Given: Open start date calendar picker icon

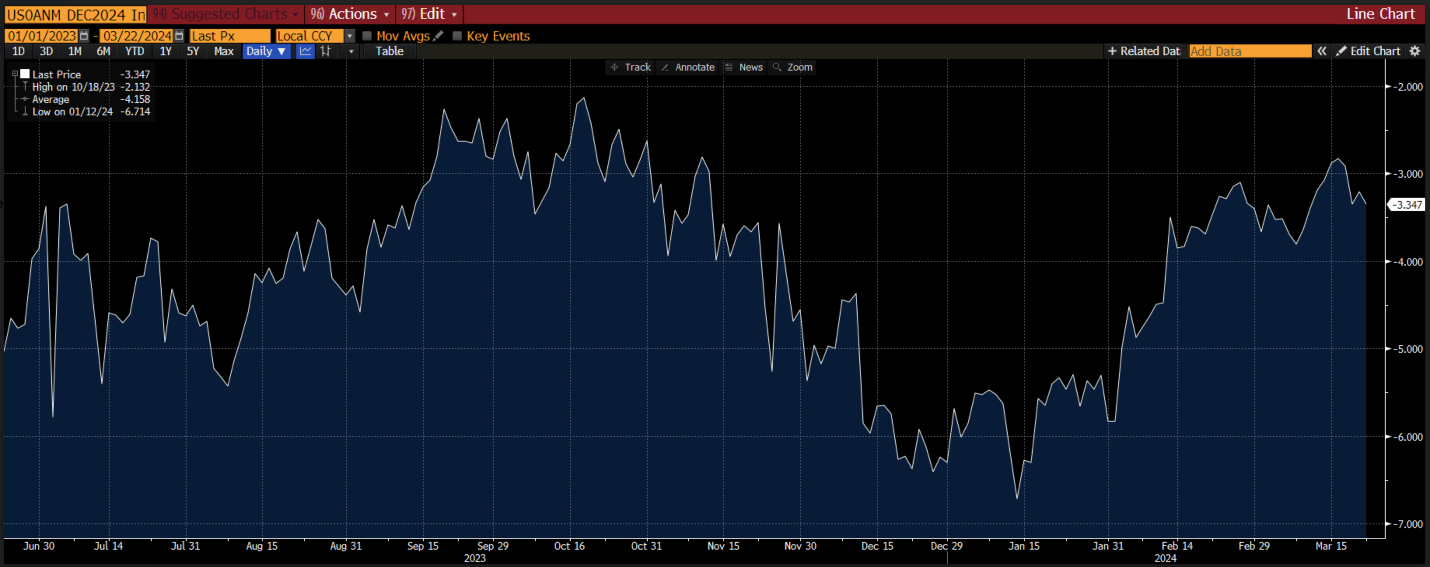Looking at the screenshot, I should (84, 36).
